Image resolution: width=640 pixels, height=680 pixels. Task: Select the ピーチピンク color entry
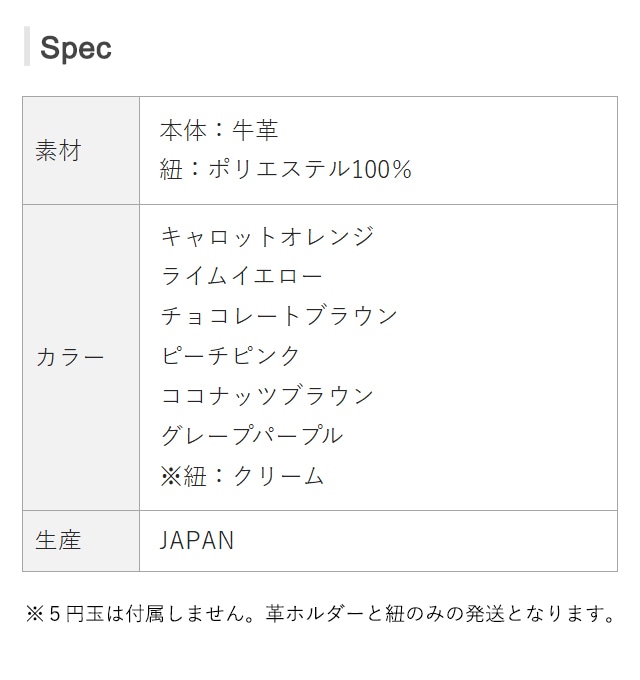click(x=230, y=356)
